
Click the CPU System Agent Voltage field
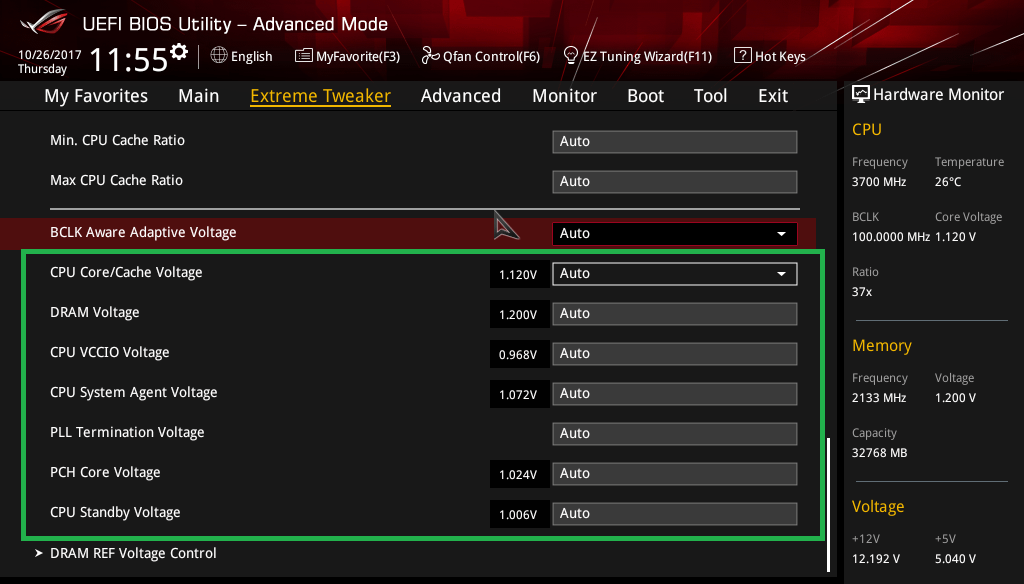coord(675,394)
